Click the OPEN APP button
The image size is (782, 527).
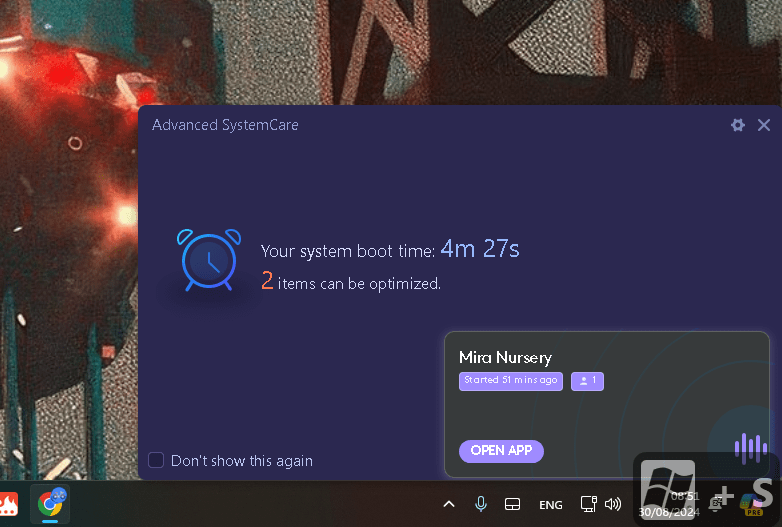pyautogui.click(x=501, y=451)
